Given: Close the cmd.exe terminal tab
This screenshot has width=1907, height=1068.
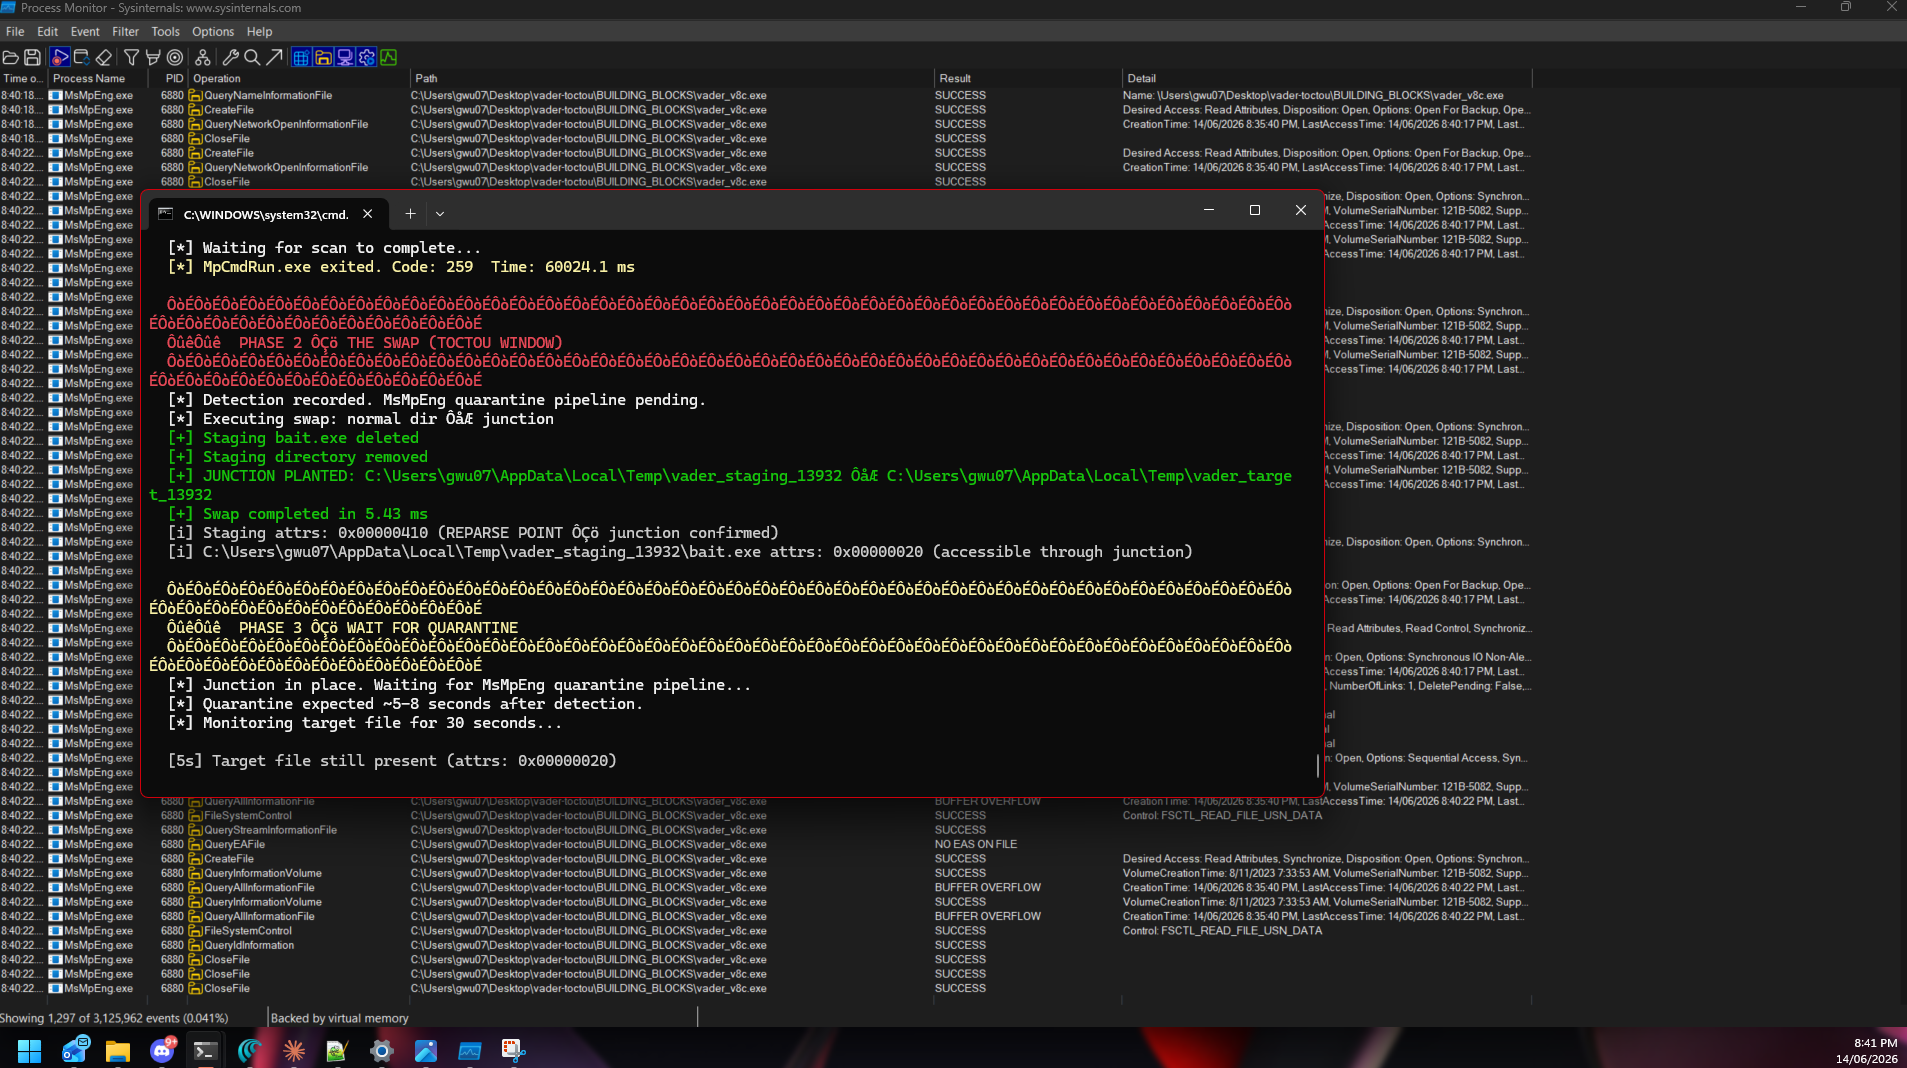Looking at the screenshot, I should point(368,214).
